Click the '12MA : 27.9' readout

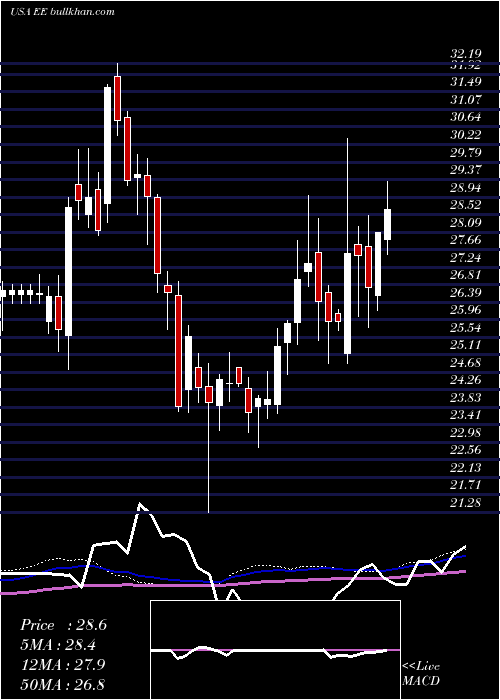click(x=62, y=664)
